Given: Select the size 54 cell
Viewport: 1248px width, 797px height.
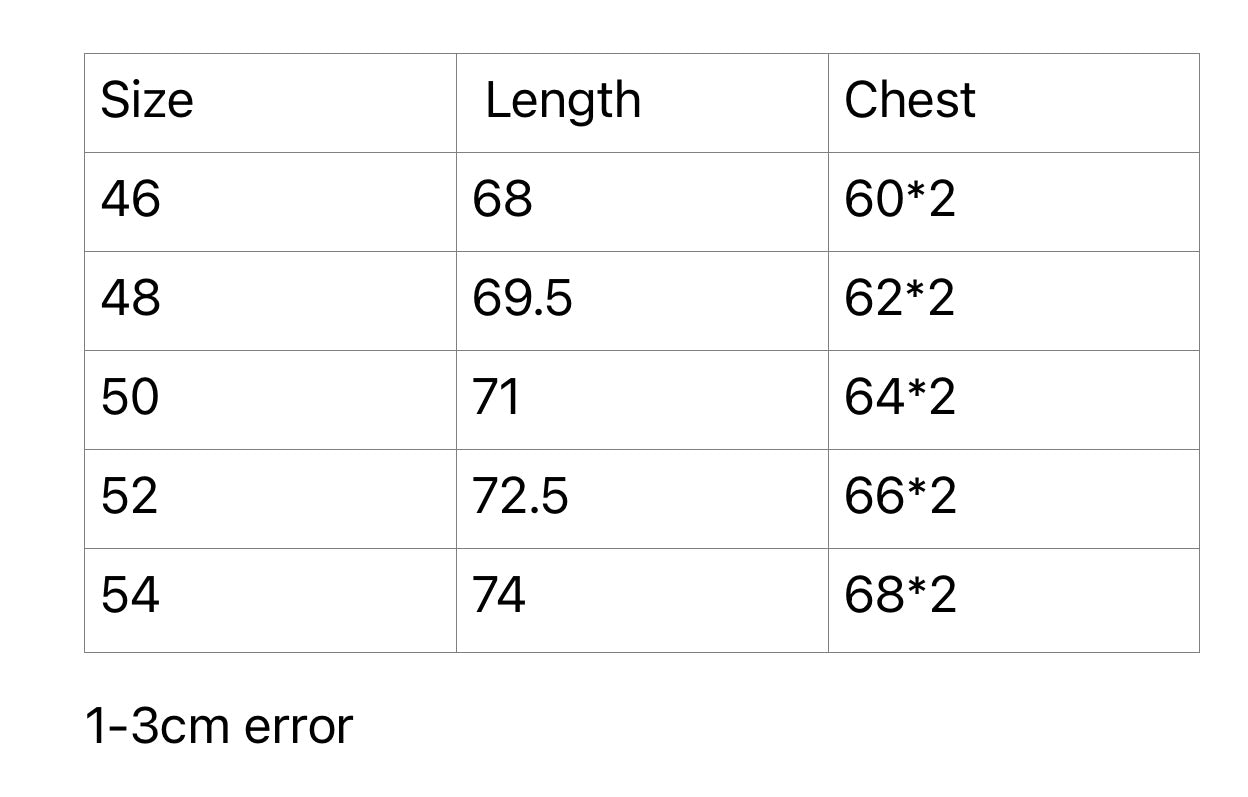Looking at the screenshot, I should click(x=130, y=595).
